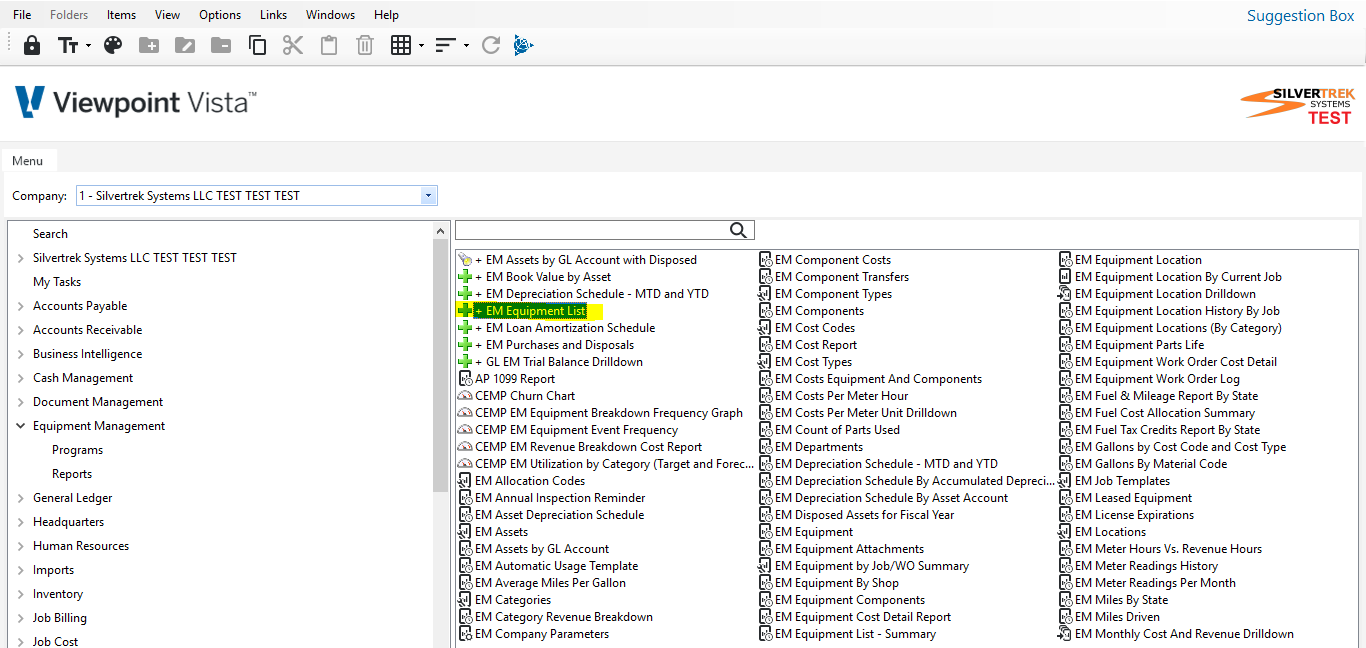1366x648 pixels.
Task: Click the scissors cut icon
Action: pyautogui.click(x=292, y=45)
